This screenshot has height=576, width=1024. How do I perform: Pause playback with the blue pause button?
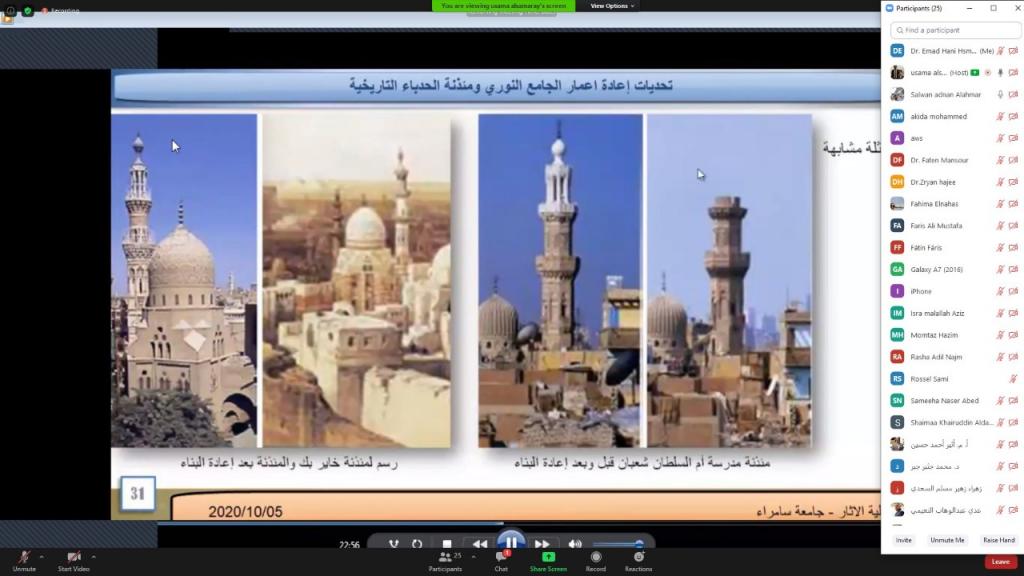(511, 543)
